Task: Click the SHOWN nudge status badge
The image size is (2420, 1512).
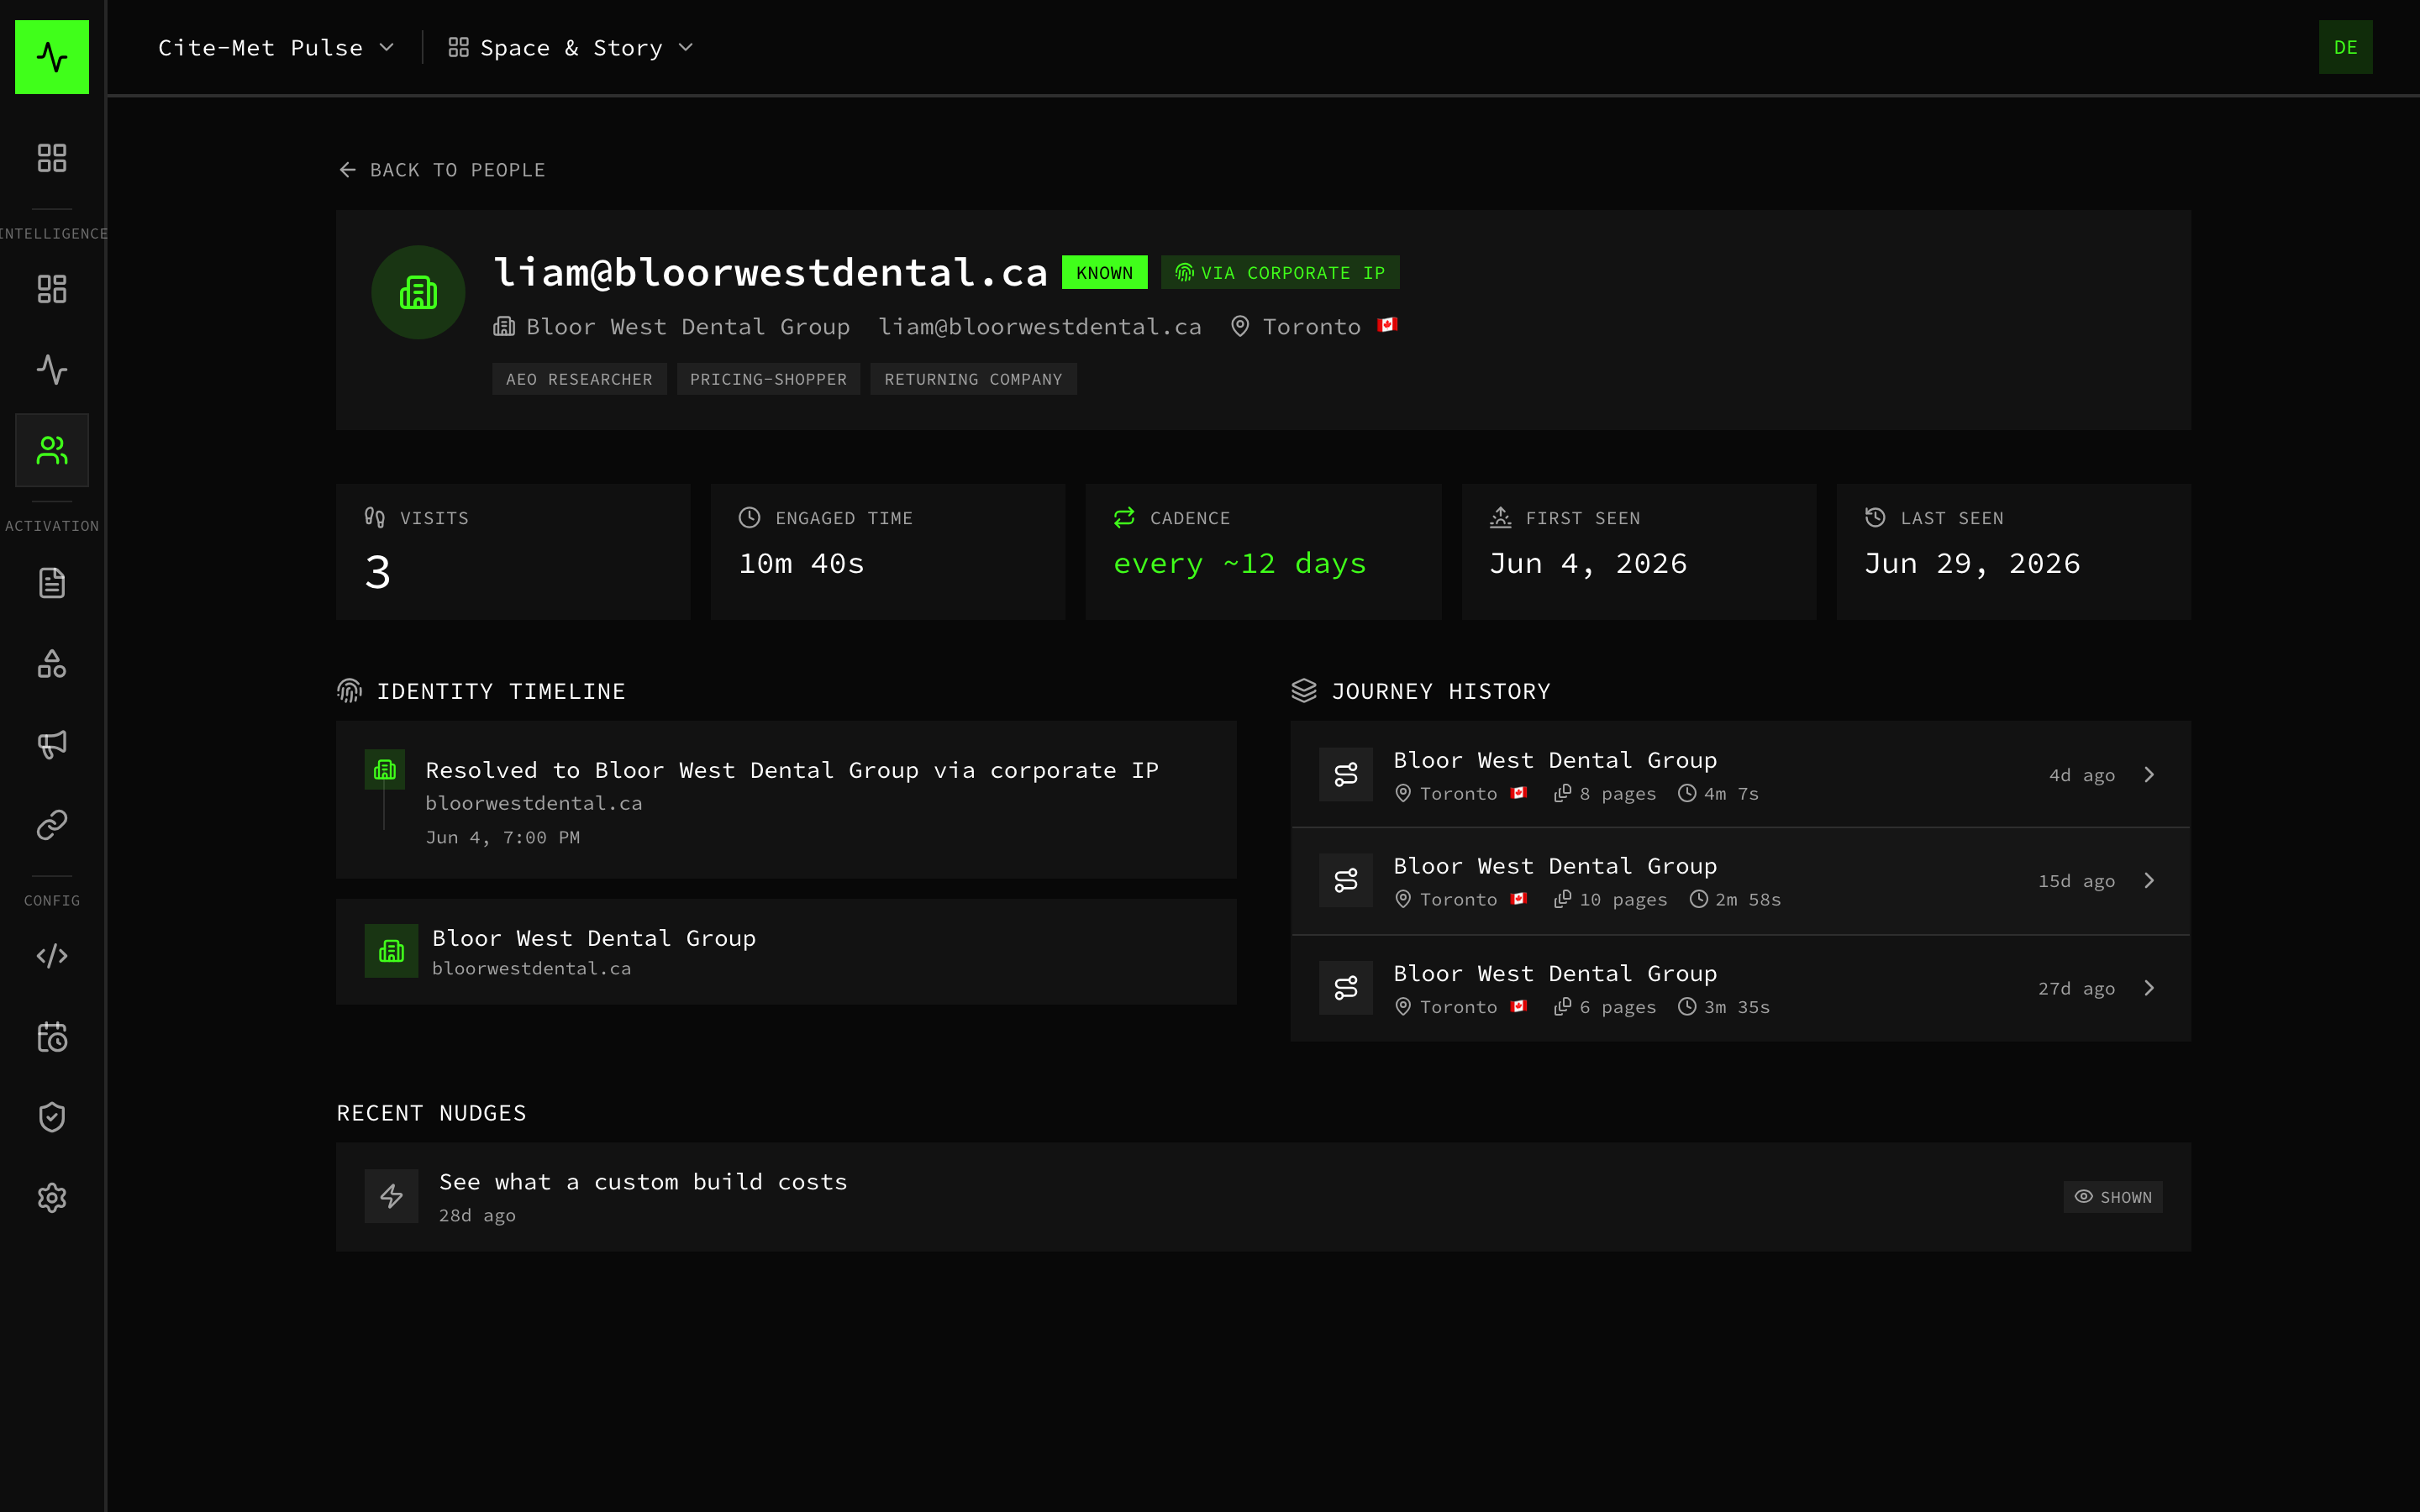Action: click(x=2113, y=1197)
